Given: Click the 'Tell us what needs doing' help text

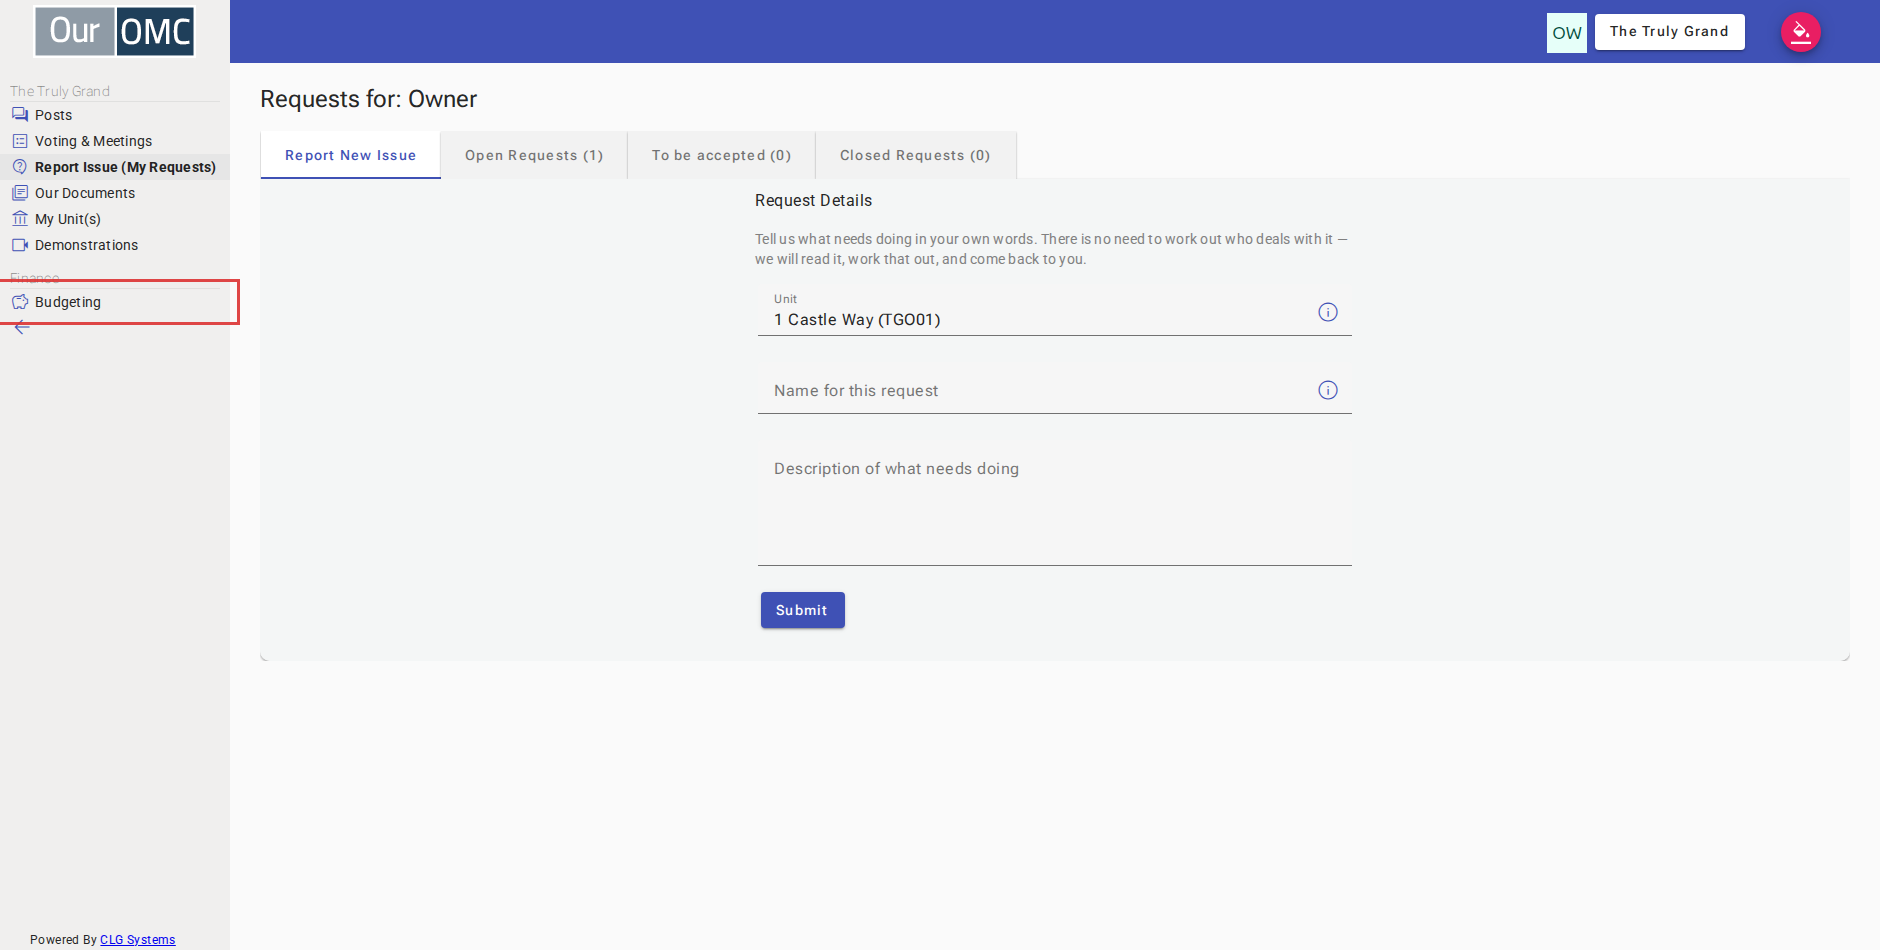Looking at the screenshot, I should (x=1051, y=249).
